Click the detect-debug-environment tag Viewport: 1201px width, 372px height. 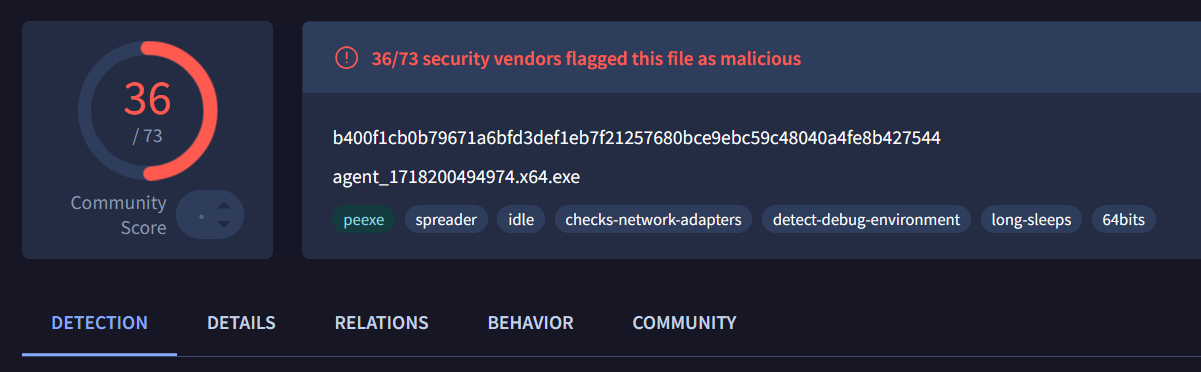[x=866, y=219]
